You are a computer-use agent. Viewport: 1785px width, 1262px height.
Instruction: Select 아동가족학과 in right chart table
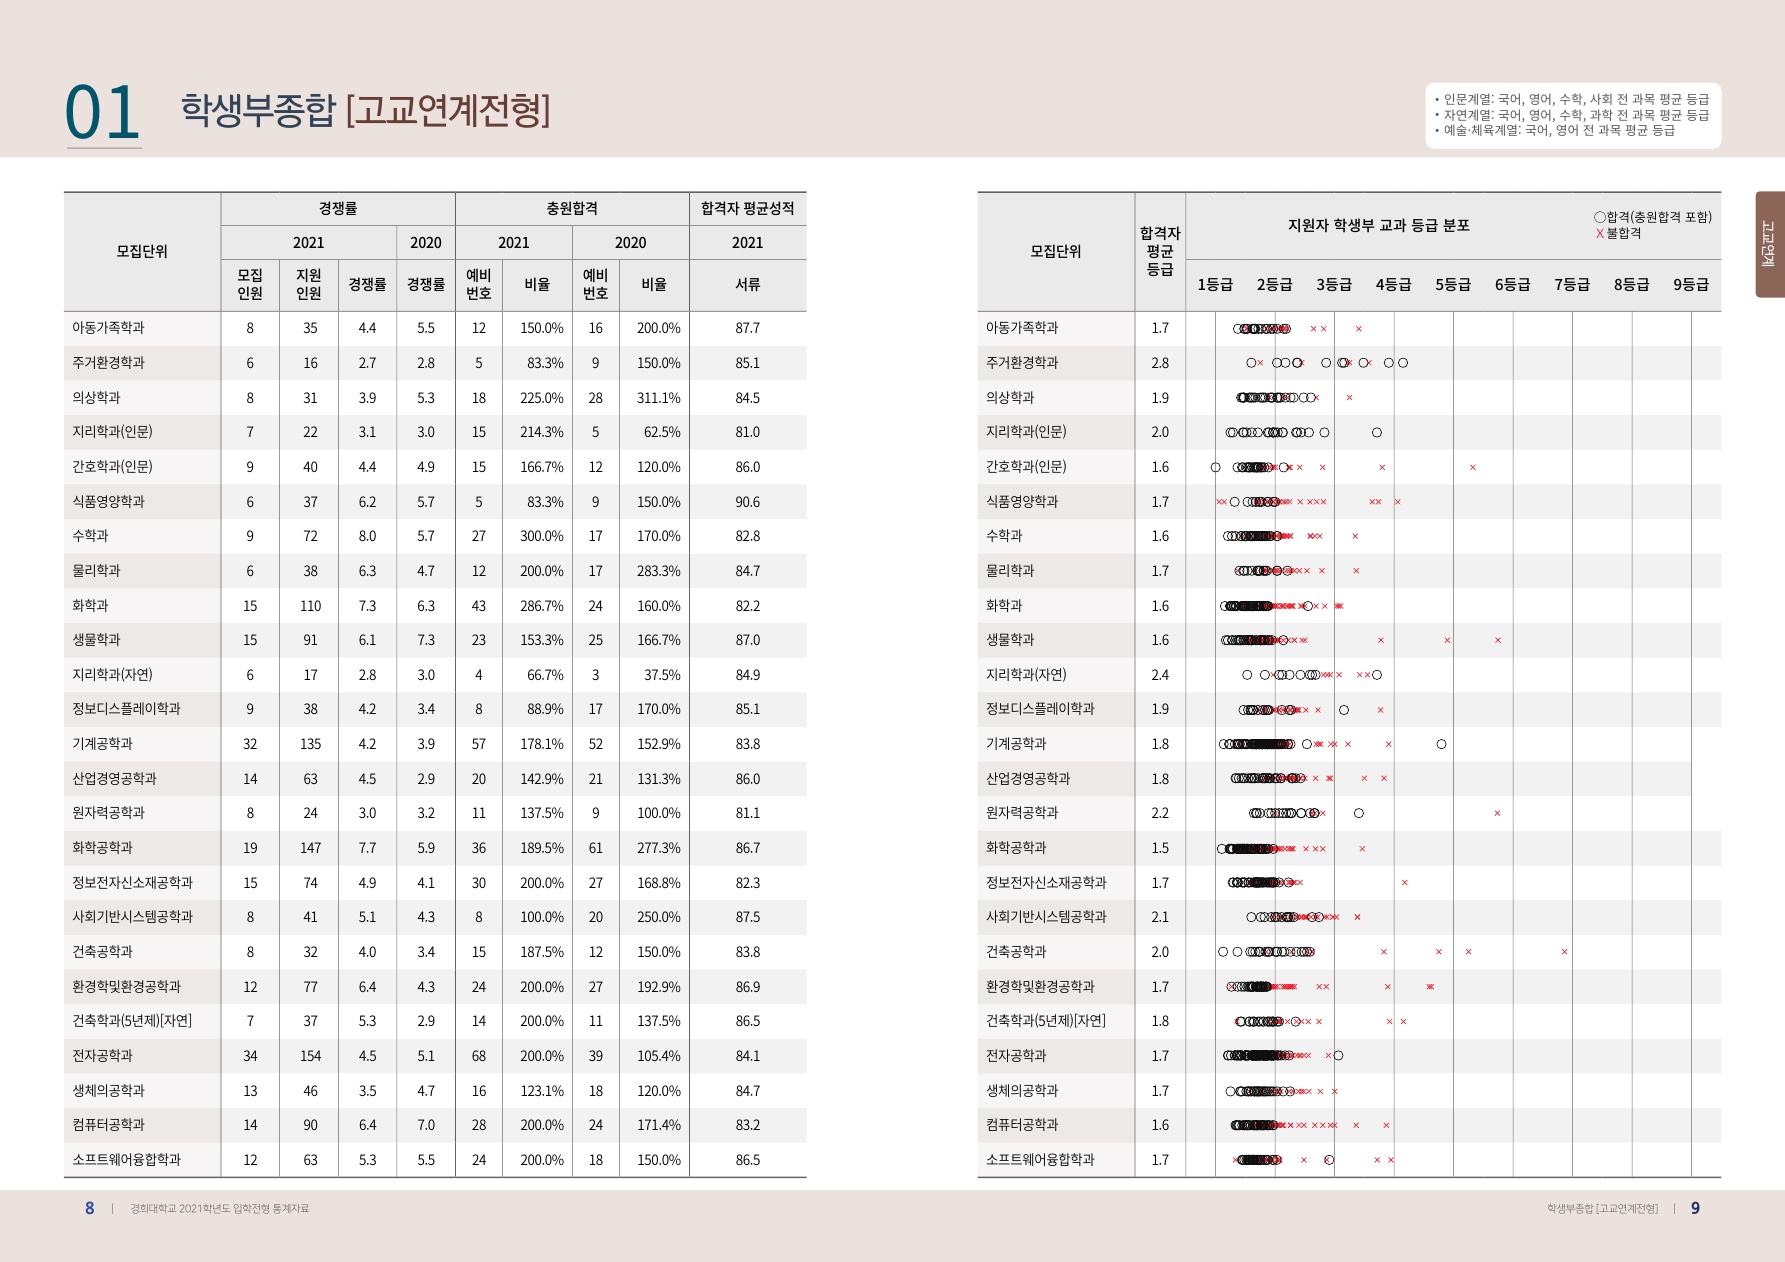tap(1022, 328)
